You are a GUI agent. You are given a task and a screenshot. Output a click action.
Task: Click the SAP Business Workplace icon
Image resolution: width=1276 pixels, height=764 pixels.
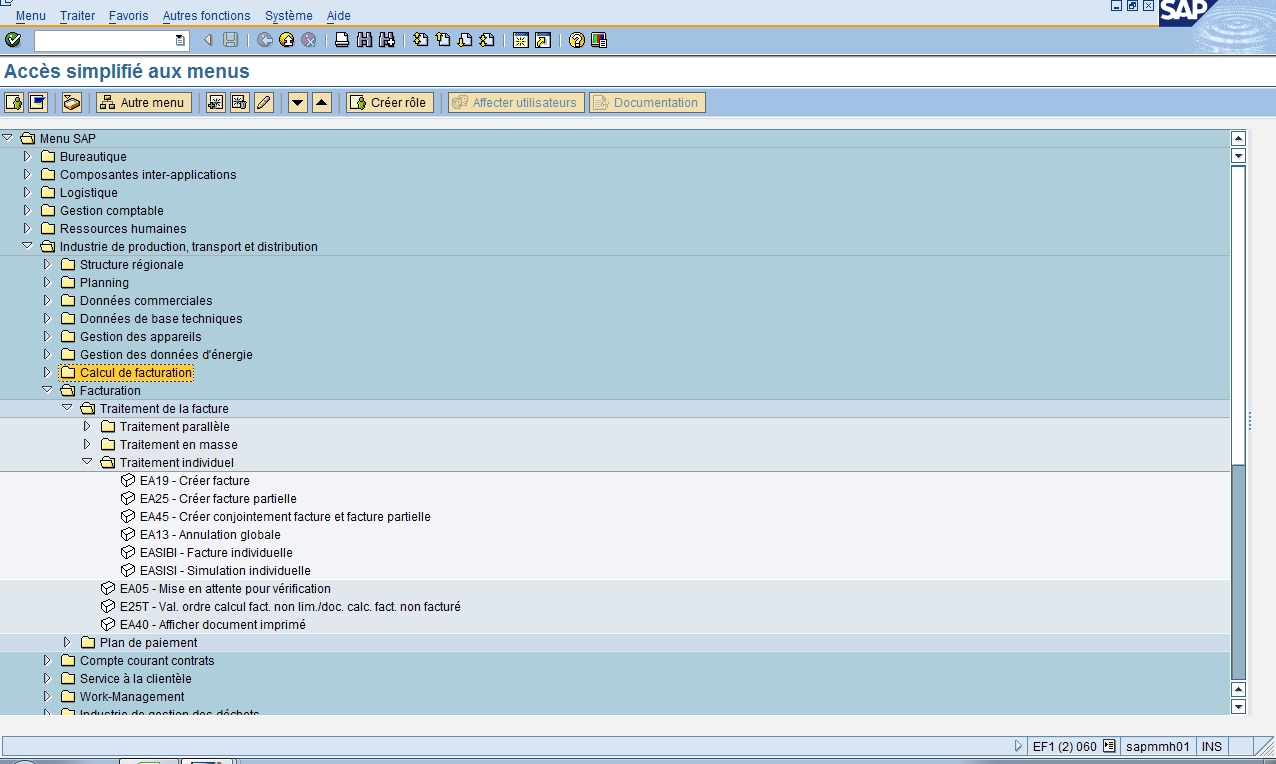click(72, 102)
